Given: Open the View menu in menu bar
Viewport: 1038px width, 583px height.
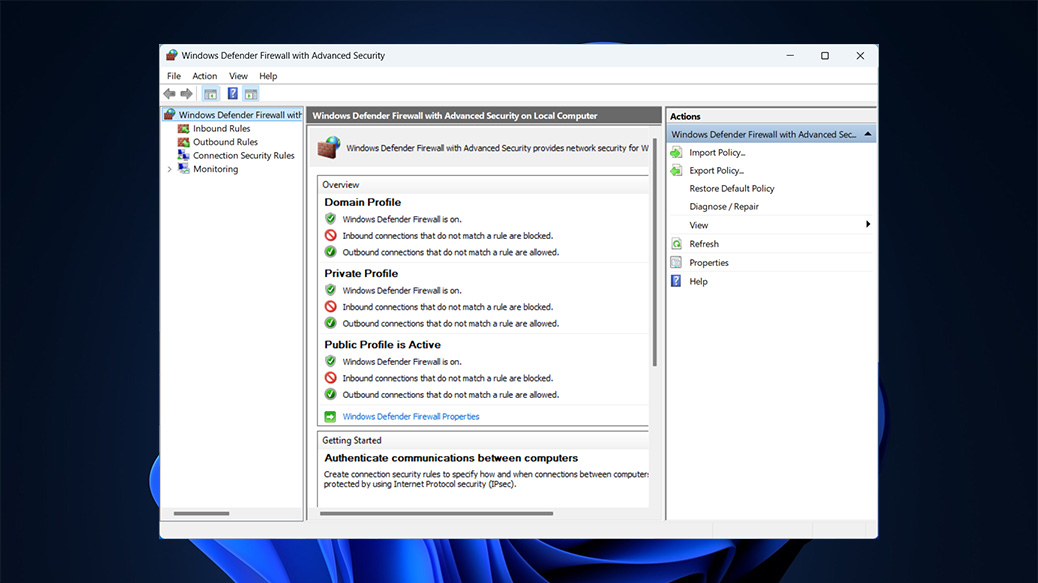Looking at the screenshot, I should (238, 76).
